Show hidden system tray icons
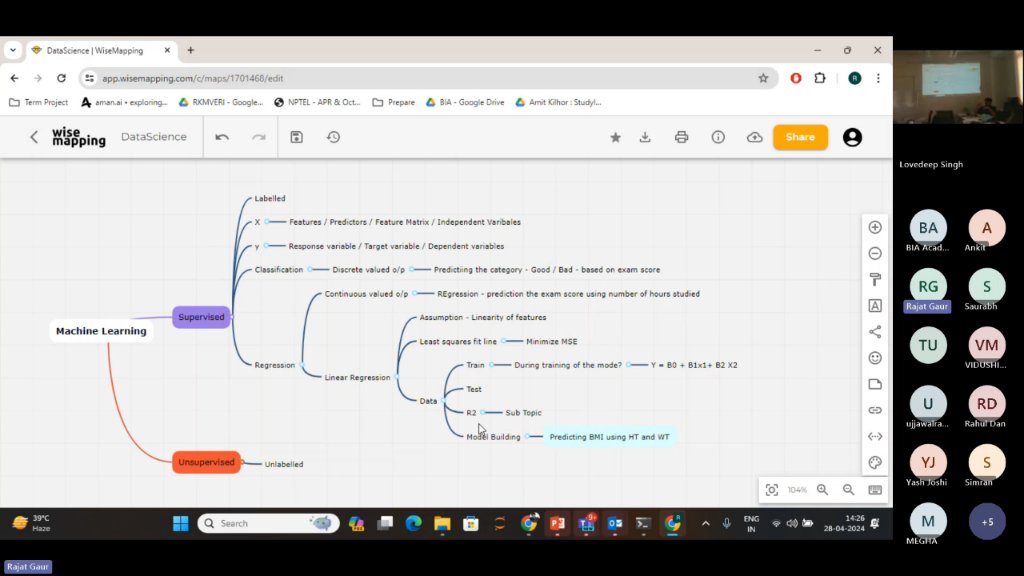This screenshot has height=576, width=1024. (705, 523)
